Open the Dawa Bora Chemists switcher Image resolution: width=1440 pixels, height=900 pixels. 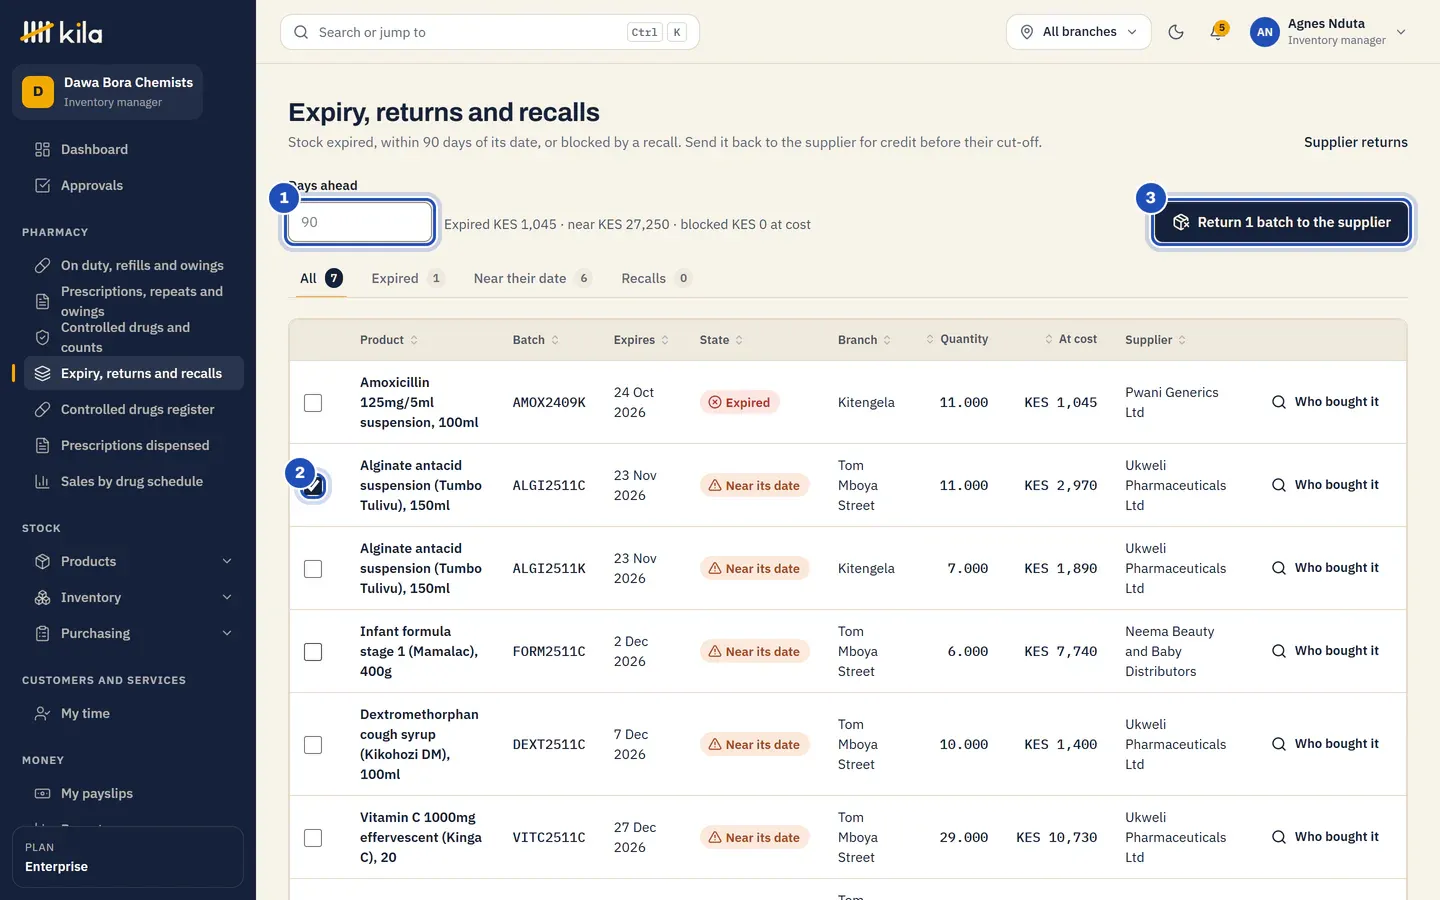pos(107,92)
